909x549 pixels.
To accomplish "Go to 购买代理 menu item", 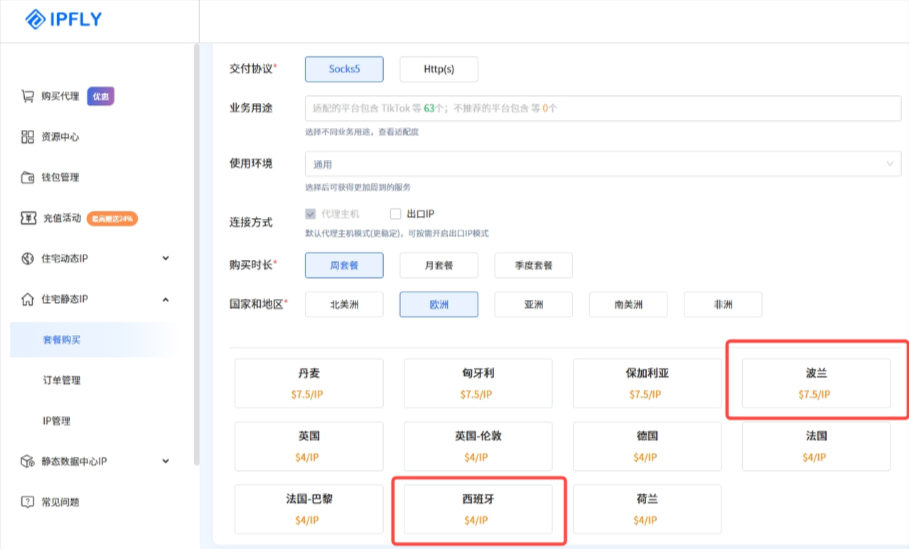I will pos(60,96).
